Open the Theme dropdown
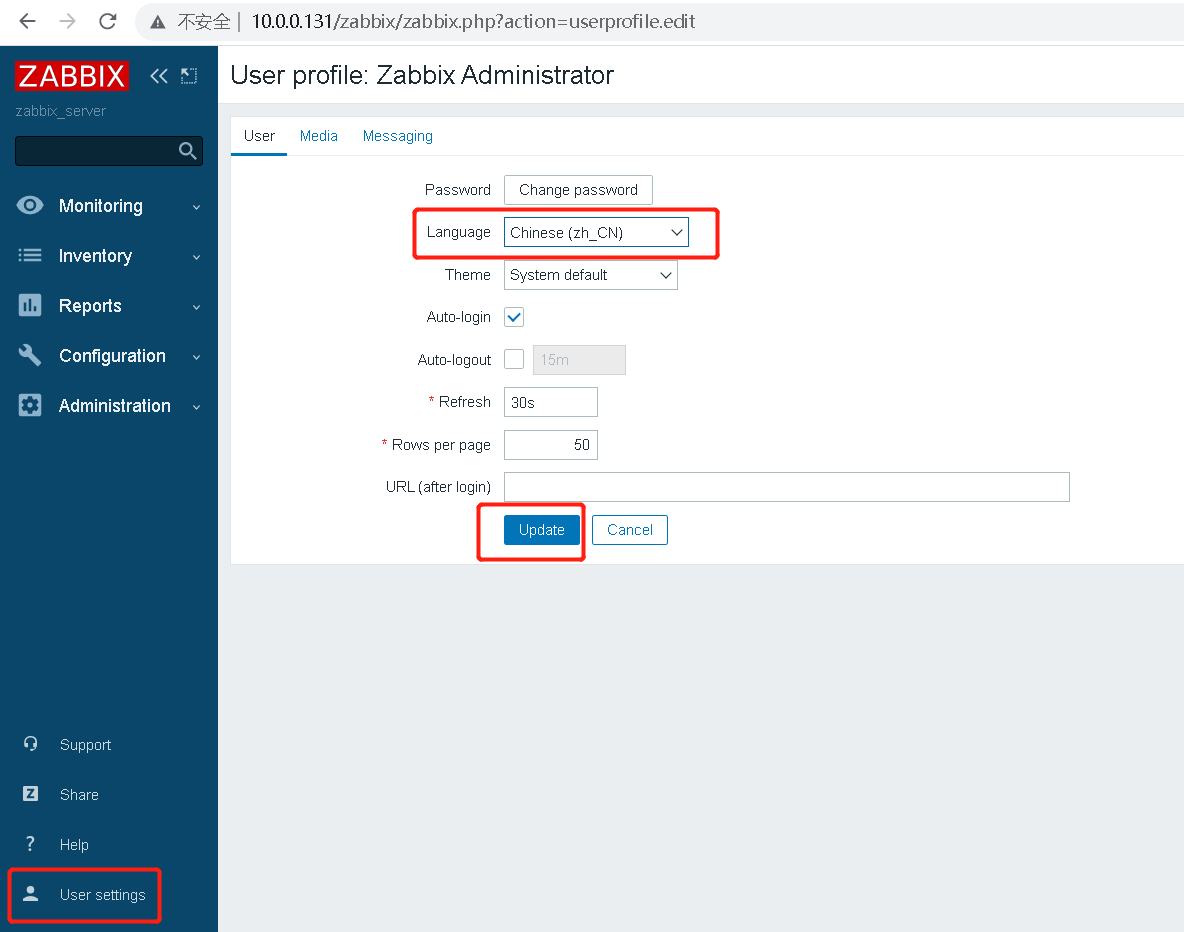 (x=590, y=275)
